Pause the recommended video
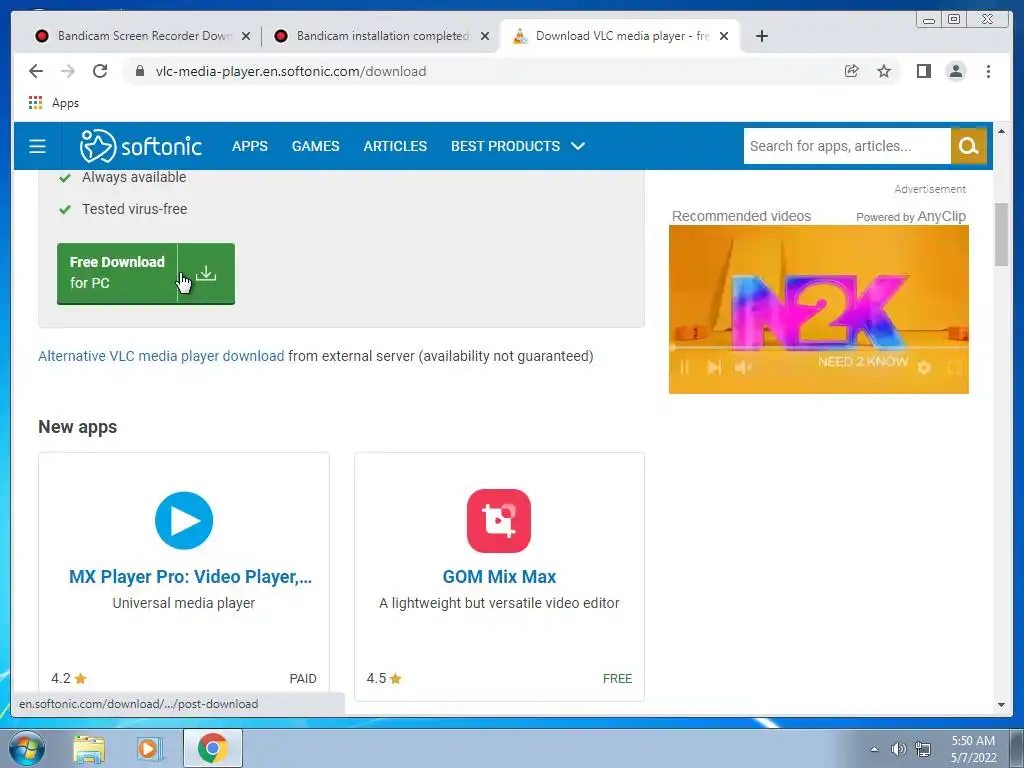The width and height of the screenshot is (1024, 768). 684,367
